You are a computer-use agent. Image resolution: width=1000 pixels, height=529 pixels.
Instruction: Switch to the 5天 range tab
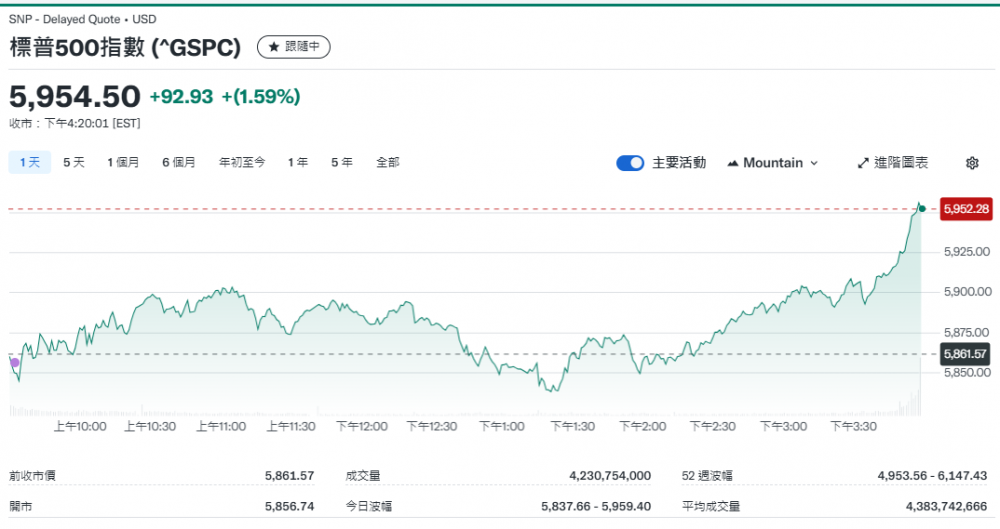74,162
